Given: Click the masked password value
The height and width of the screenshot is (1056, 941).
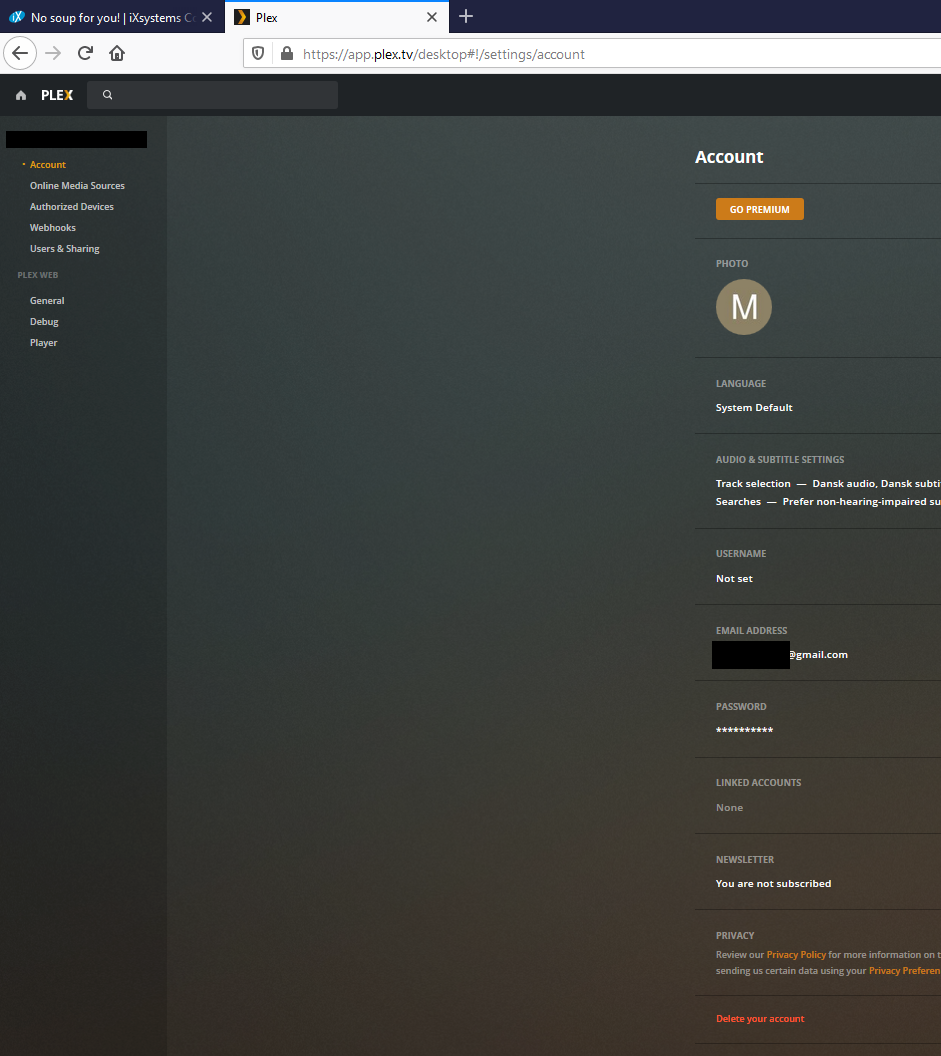Looking at the screenshot, I should click(744, 730).
